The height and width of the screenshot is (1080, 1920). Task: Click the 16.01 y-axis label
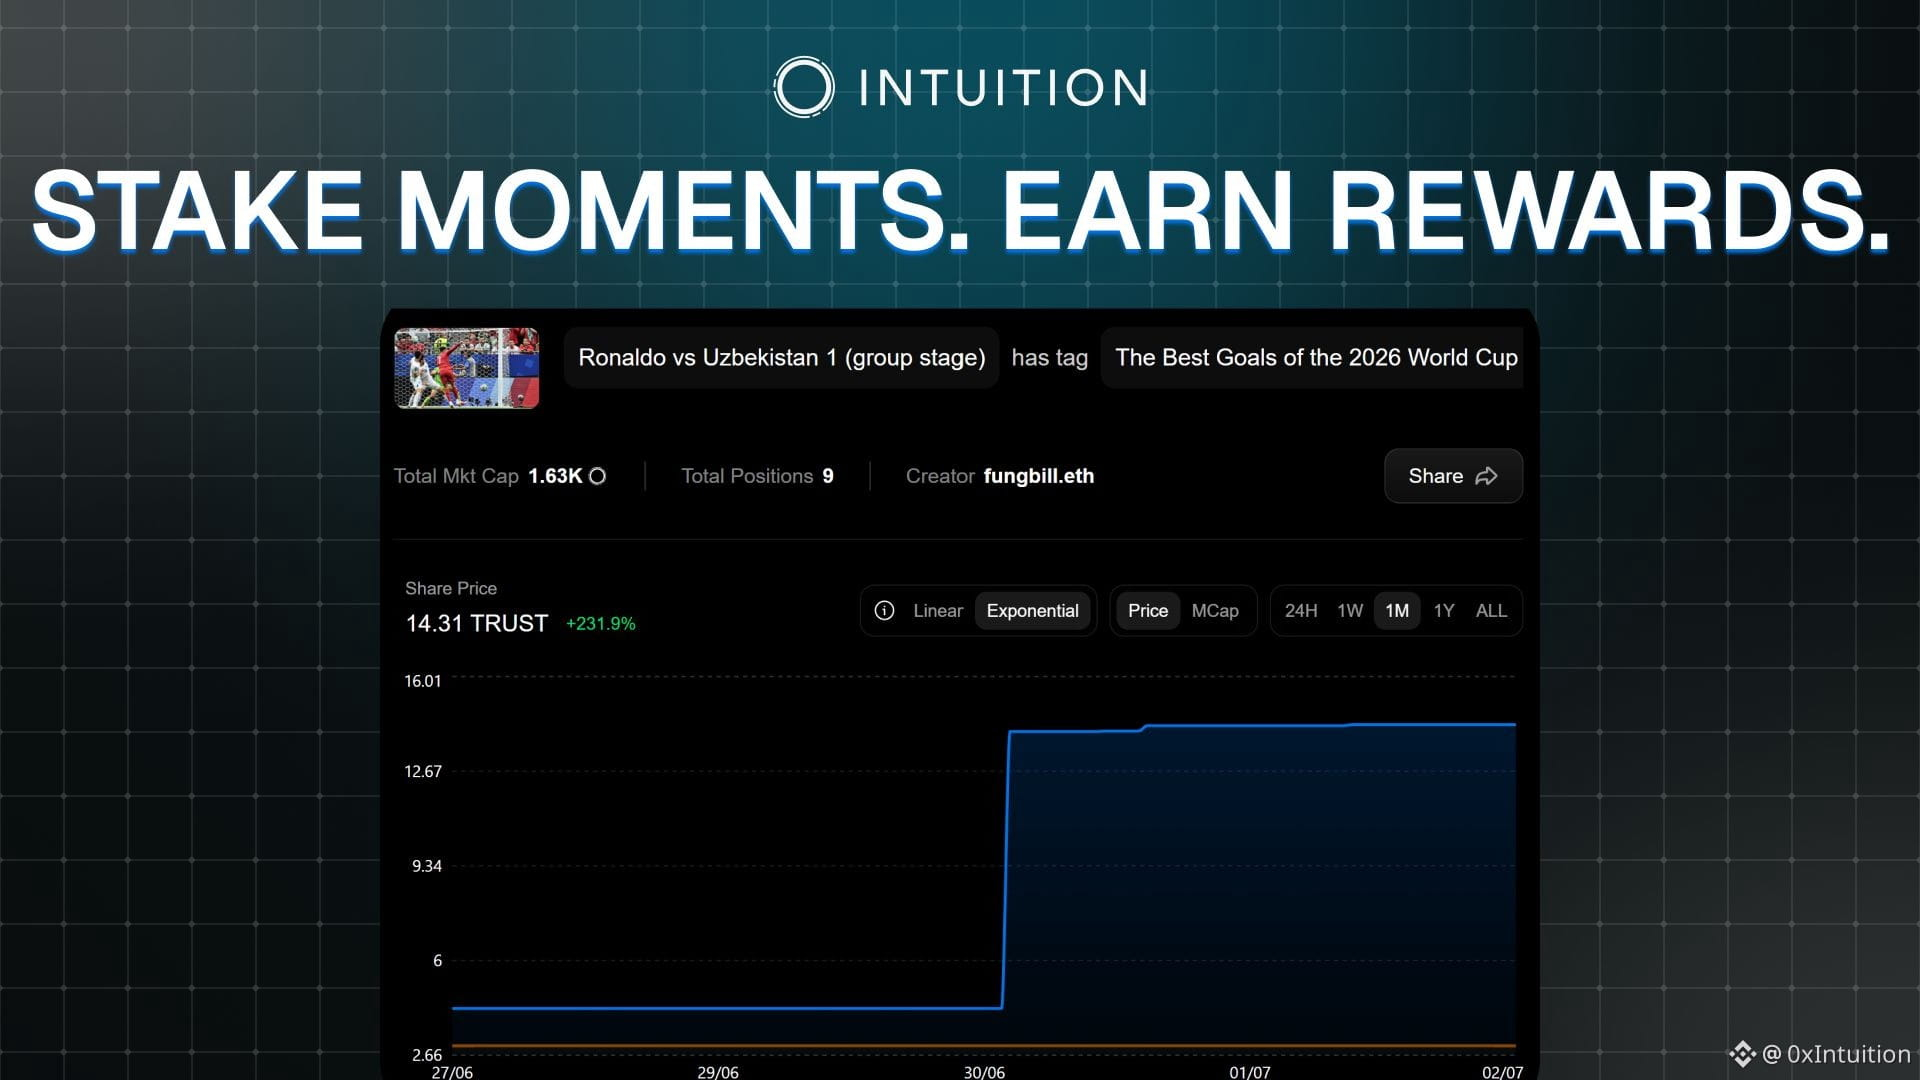pyautogui.click(x=422, y=681)
